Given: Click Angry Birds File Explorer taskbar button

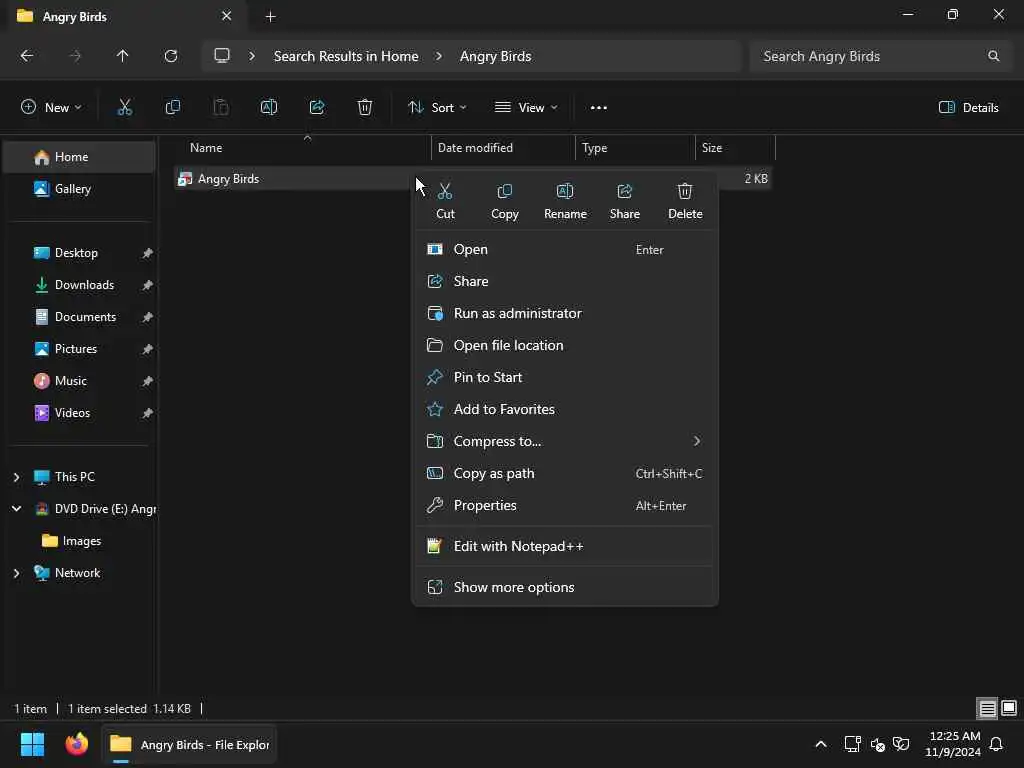Looking at the screenshot, I should pyautogui.click(x=189, y=744).
